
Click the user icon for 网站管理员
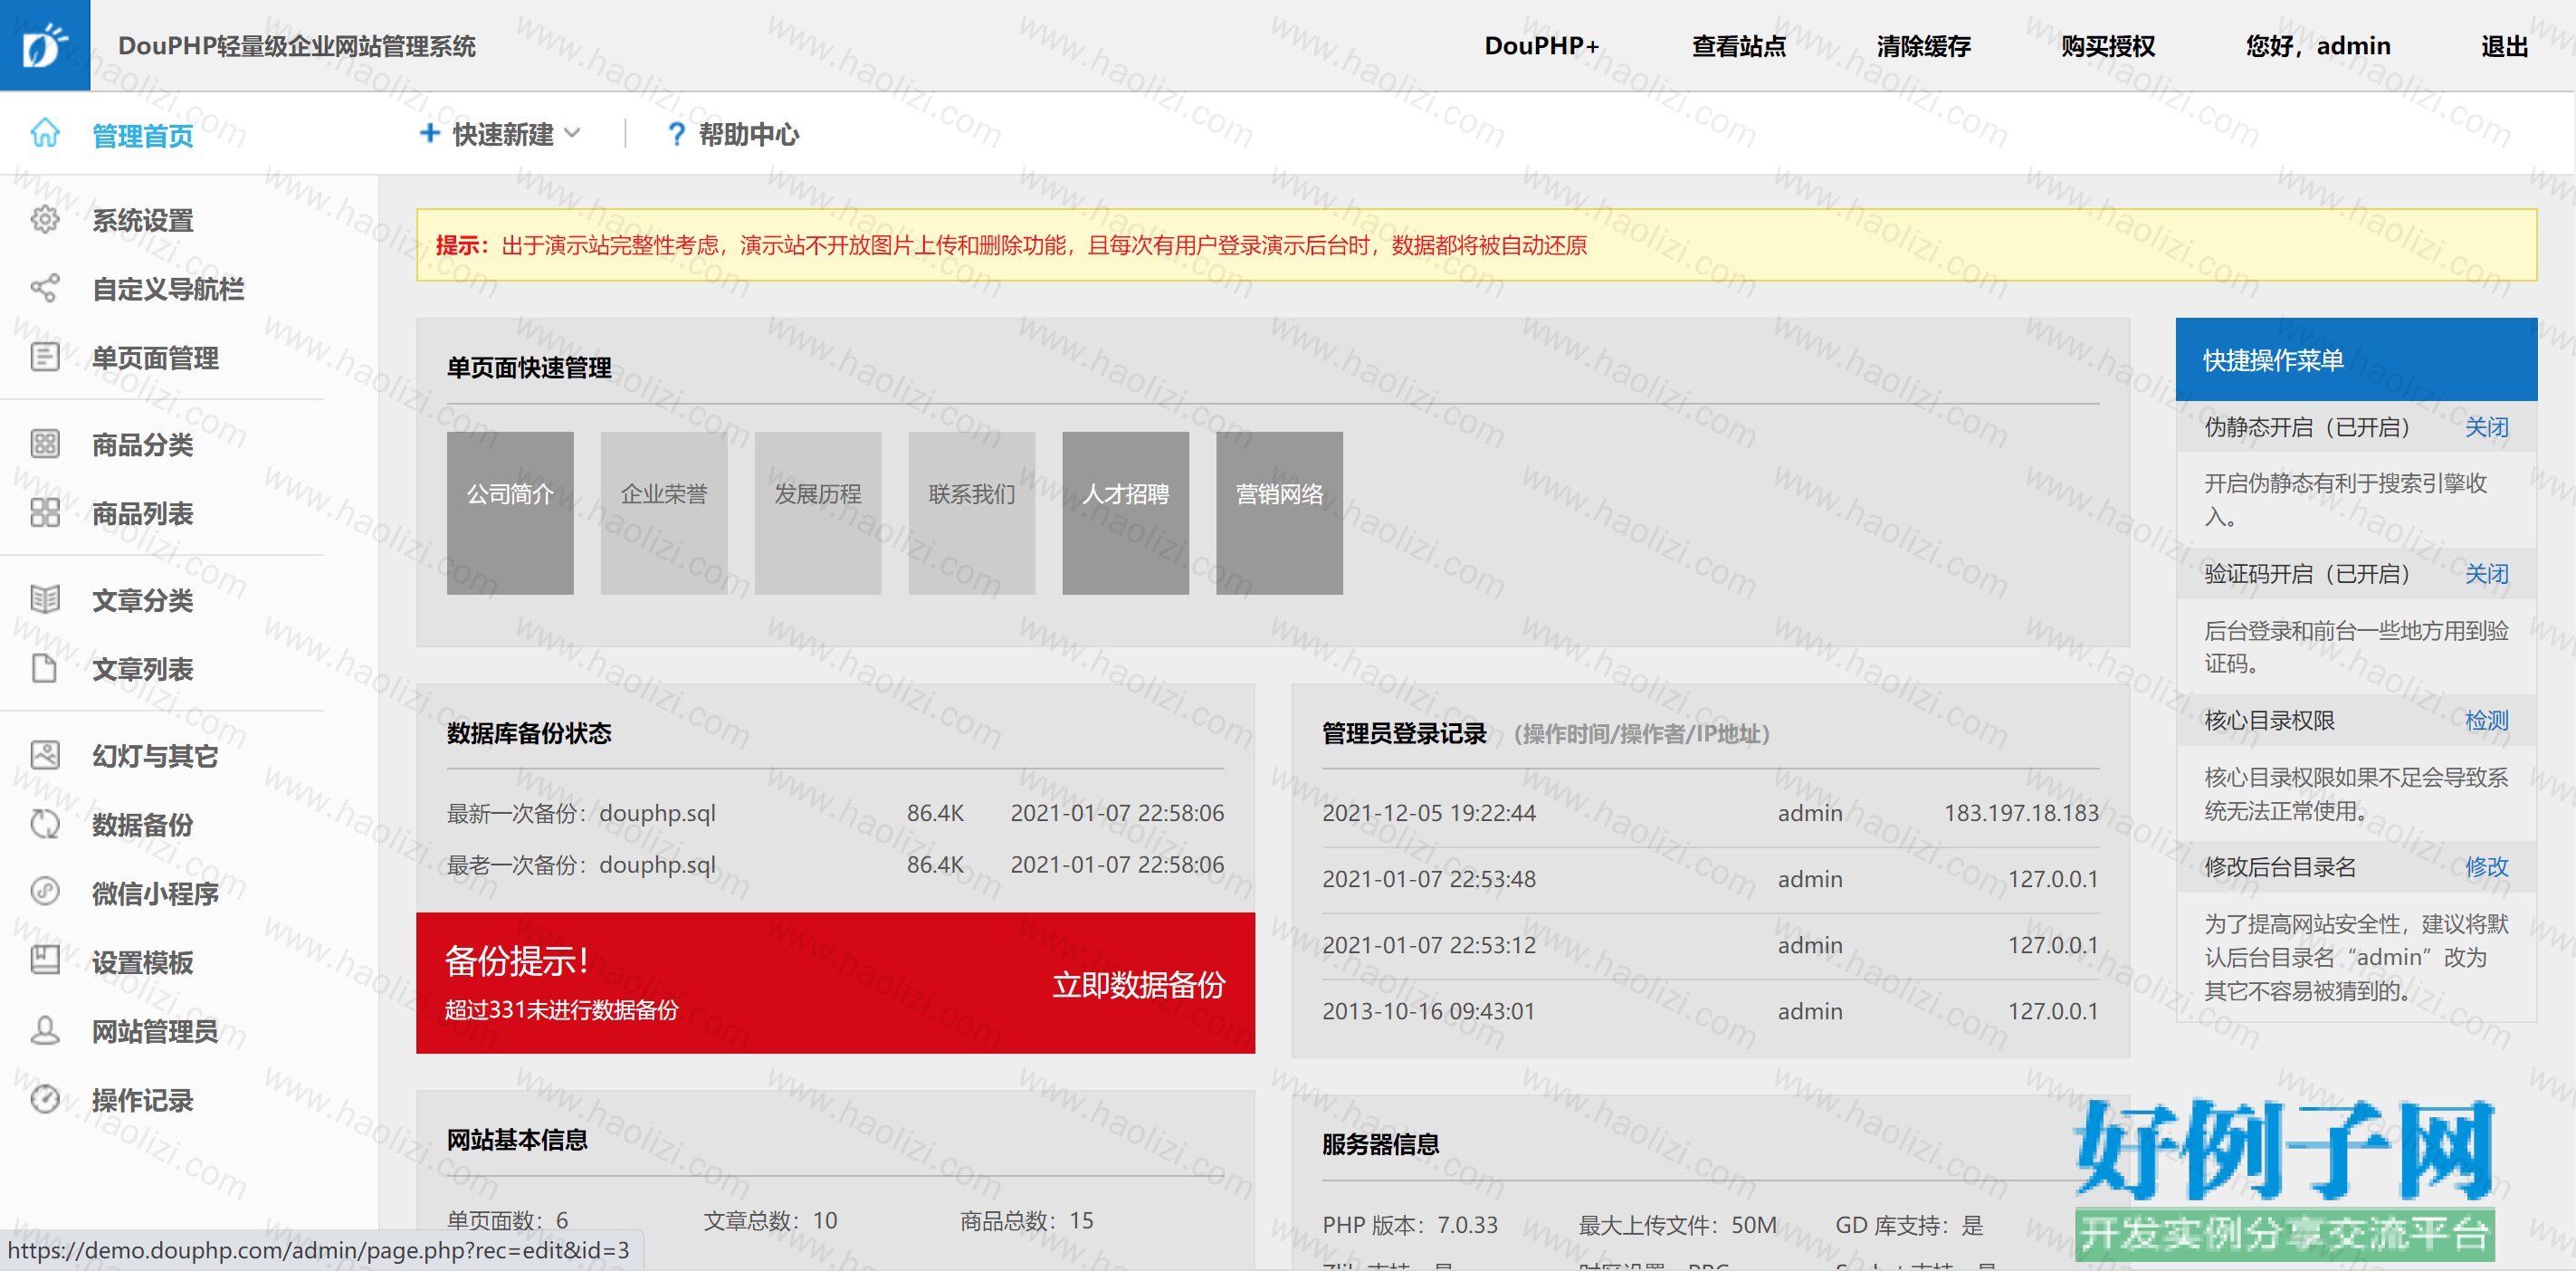(x=45, y=1030)
